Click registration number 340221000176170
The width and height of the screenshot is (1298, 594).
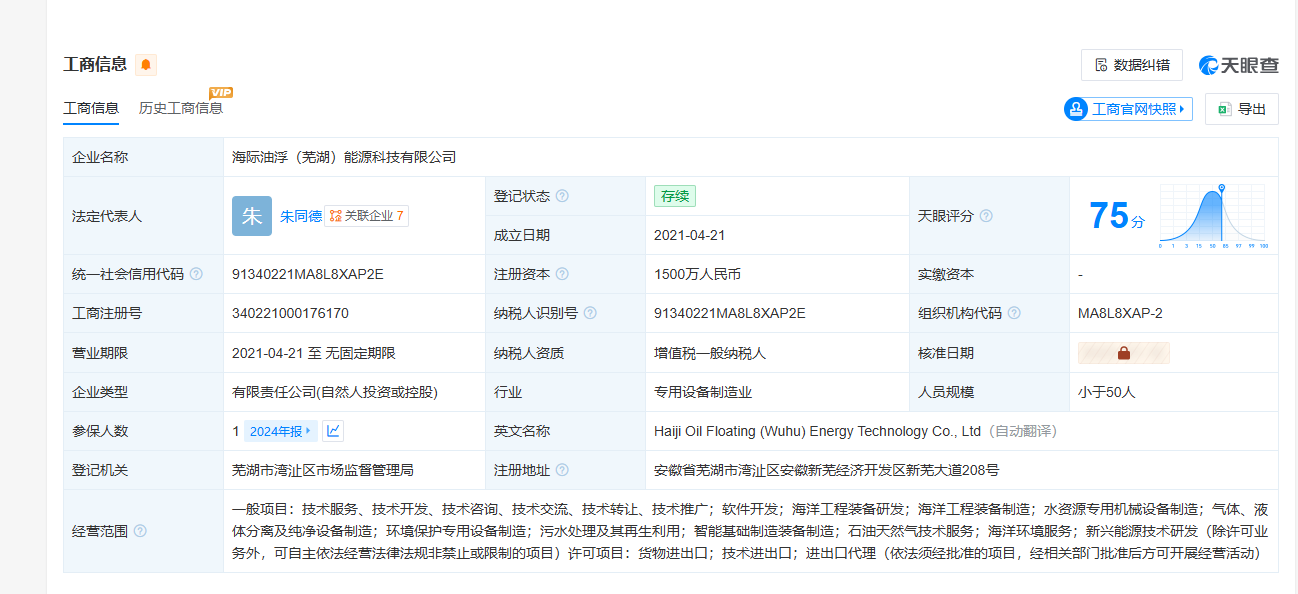pos(290,313)
